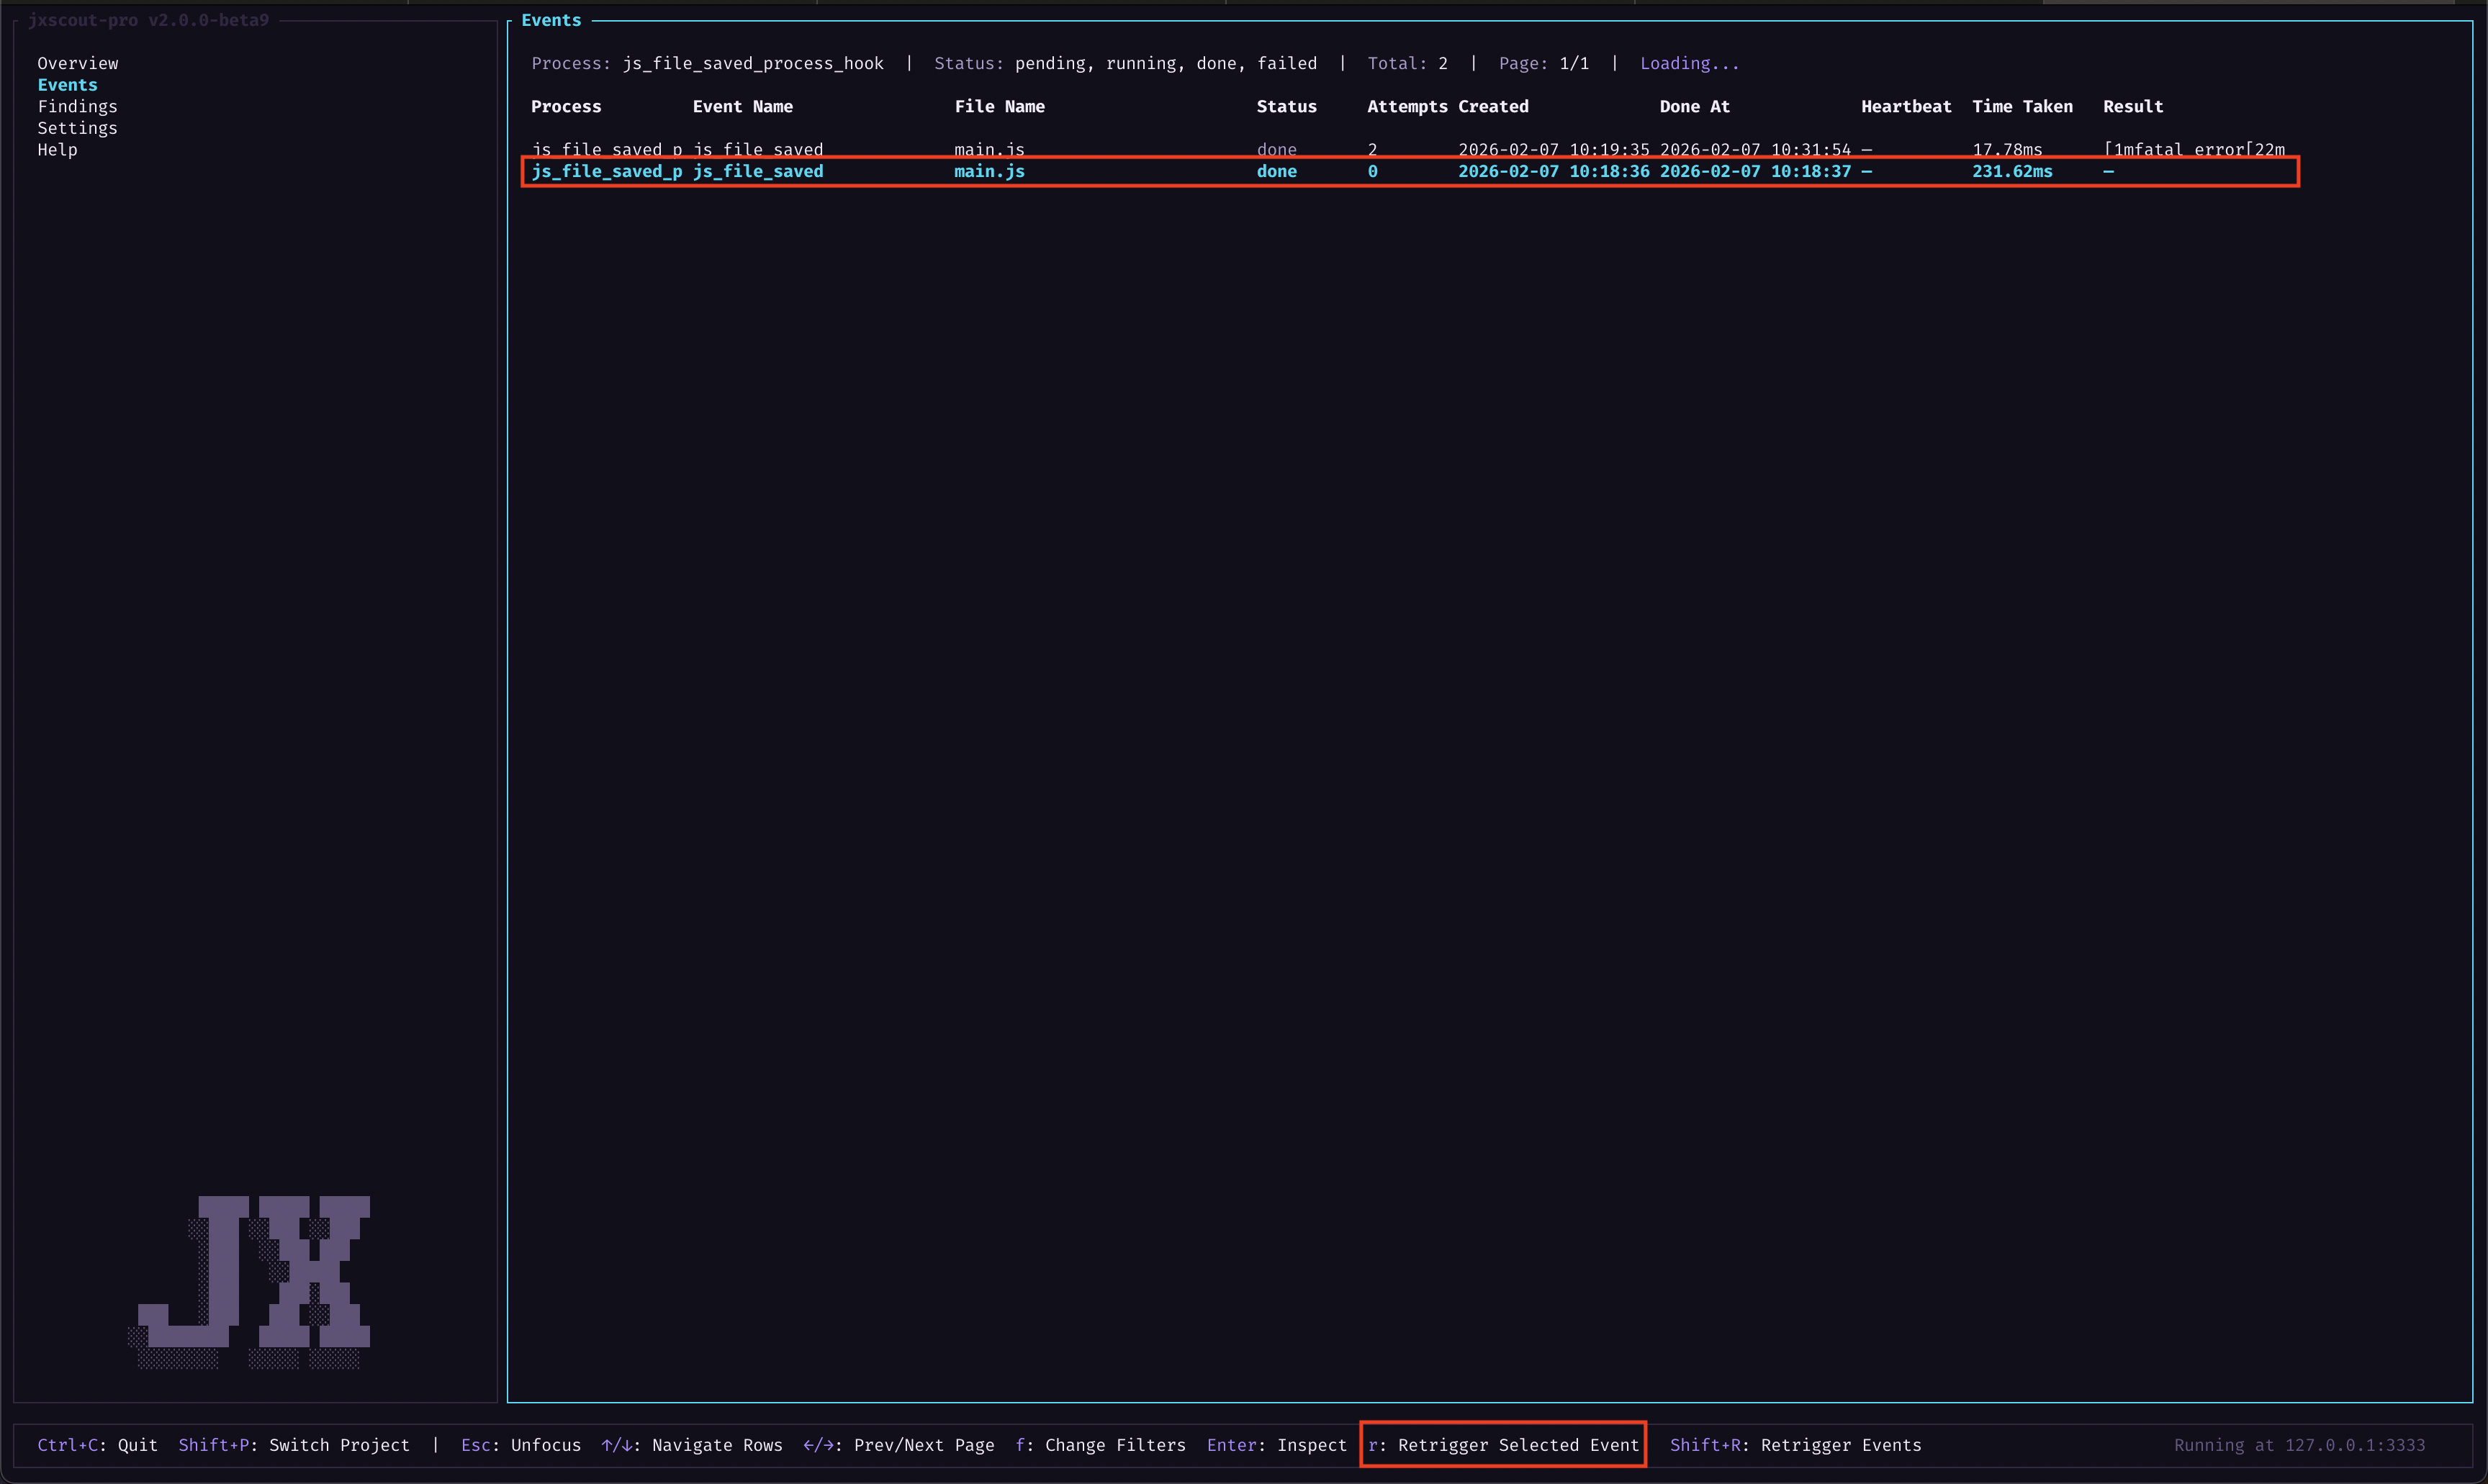The width and height of the screenshot is (2488, 1484).
Task: Click the Status column header
Action: [1286, 106]
